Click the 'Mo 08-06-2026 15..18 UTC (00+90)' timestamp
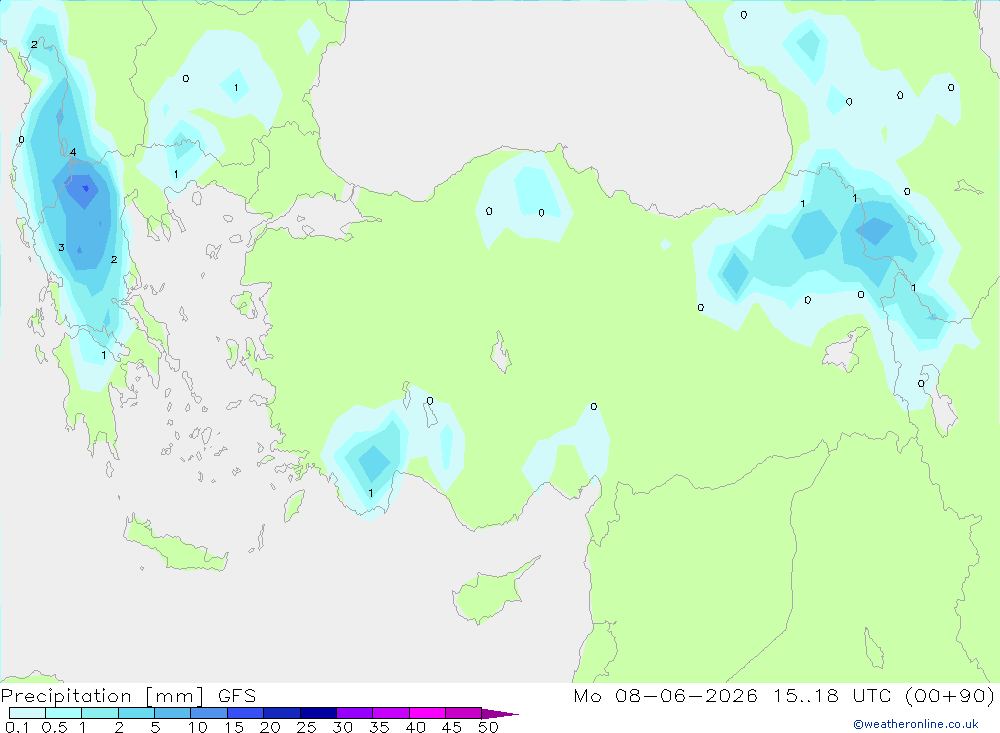This screenshot has width=1000, height=733. point(784,696)
